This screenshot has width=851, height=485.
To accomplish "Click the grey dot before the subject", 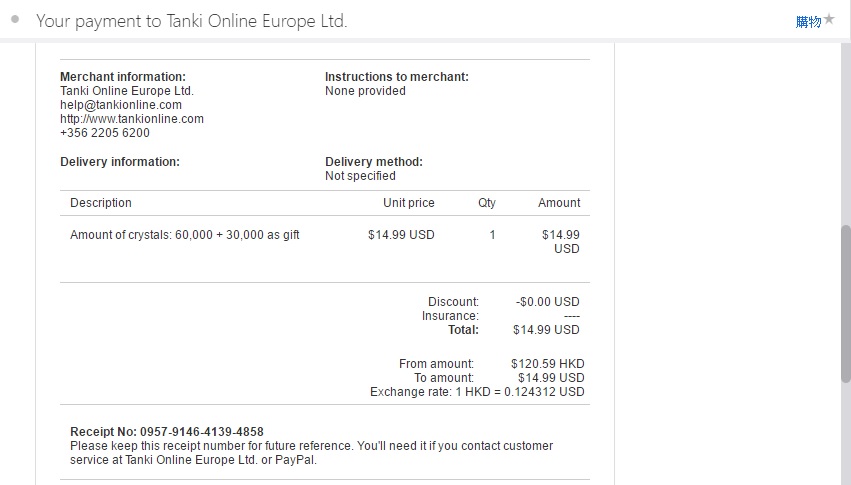I will pyautogui.click(x=15, y=19).
